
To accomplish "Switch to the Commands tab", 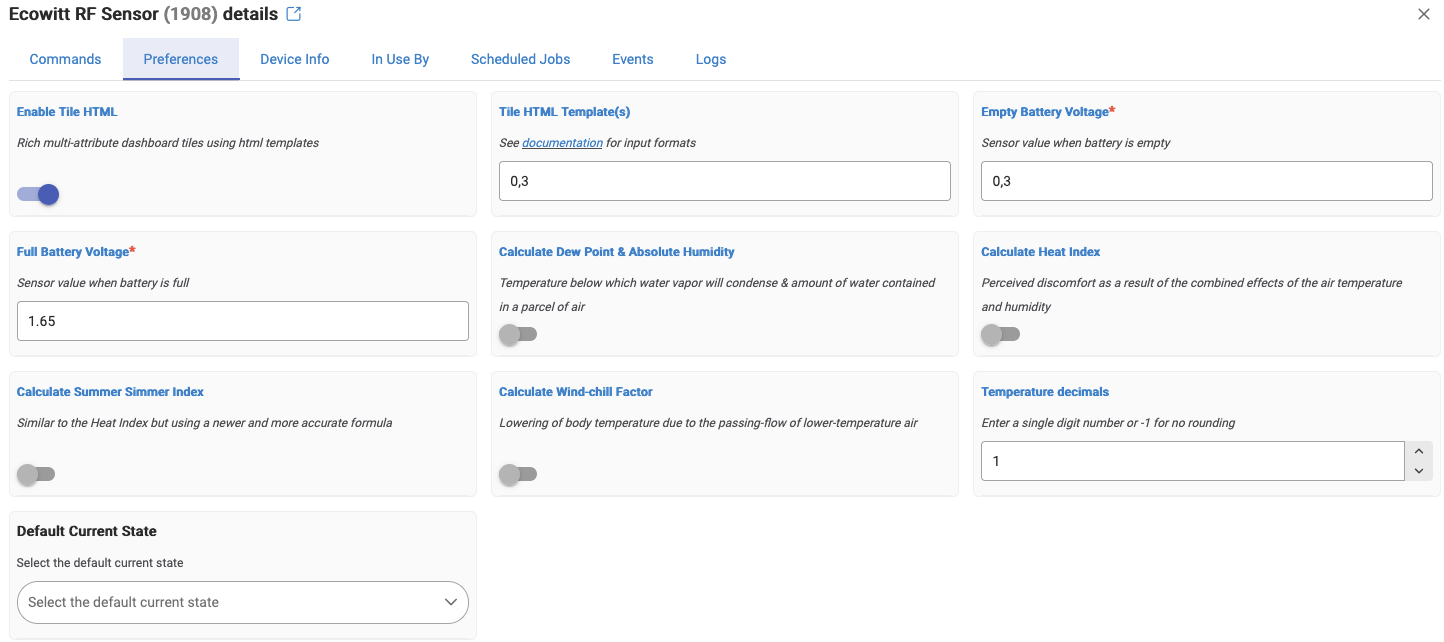I will coord(65,59).
